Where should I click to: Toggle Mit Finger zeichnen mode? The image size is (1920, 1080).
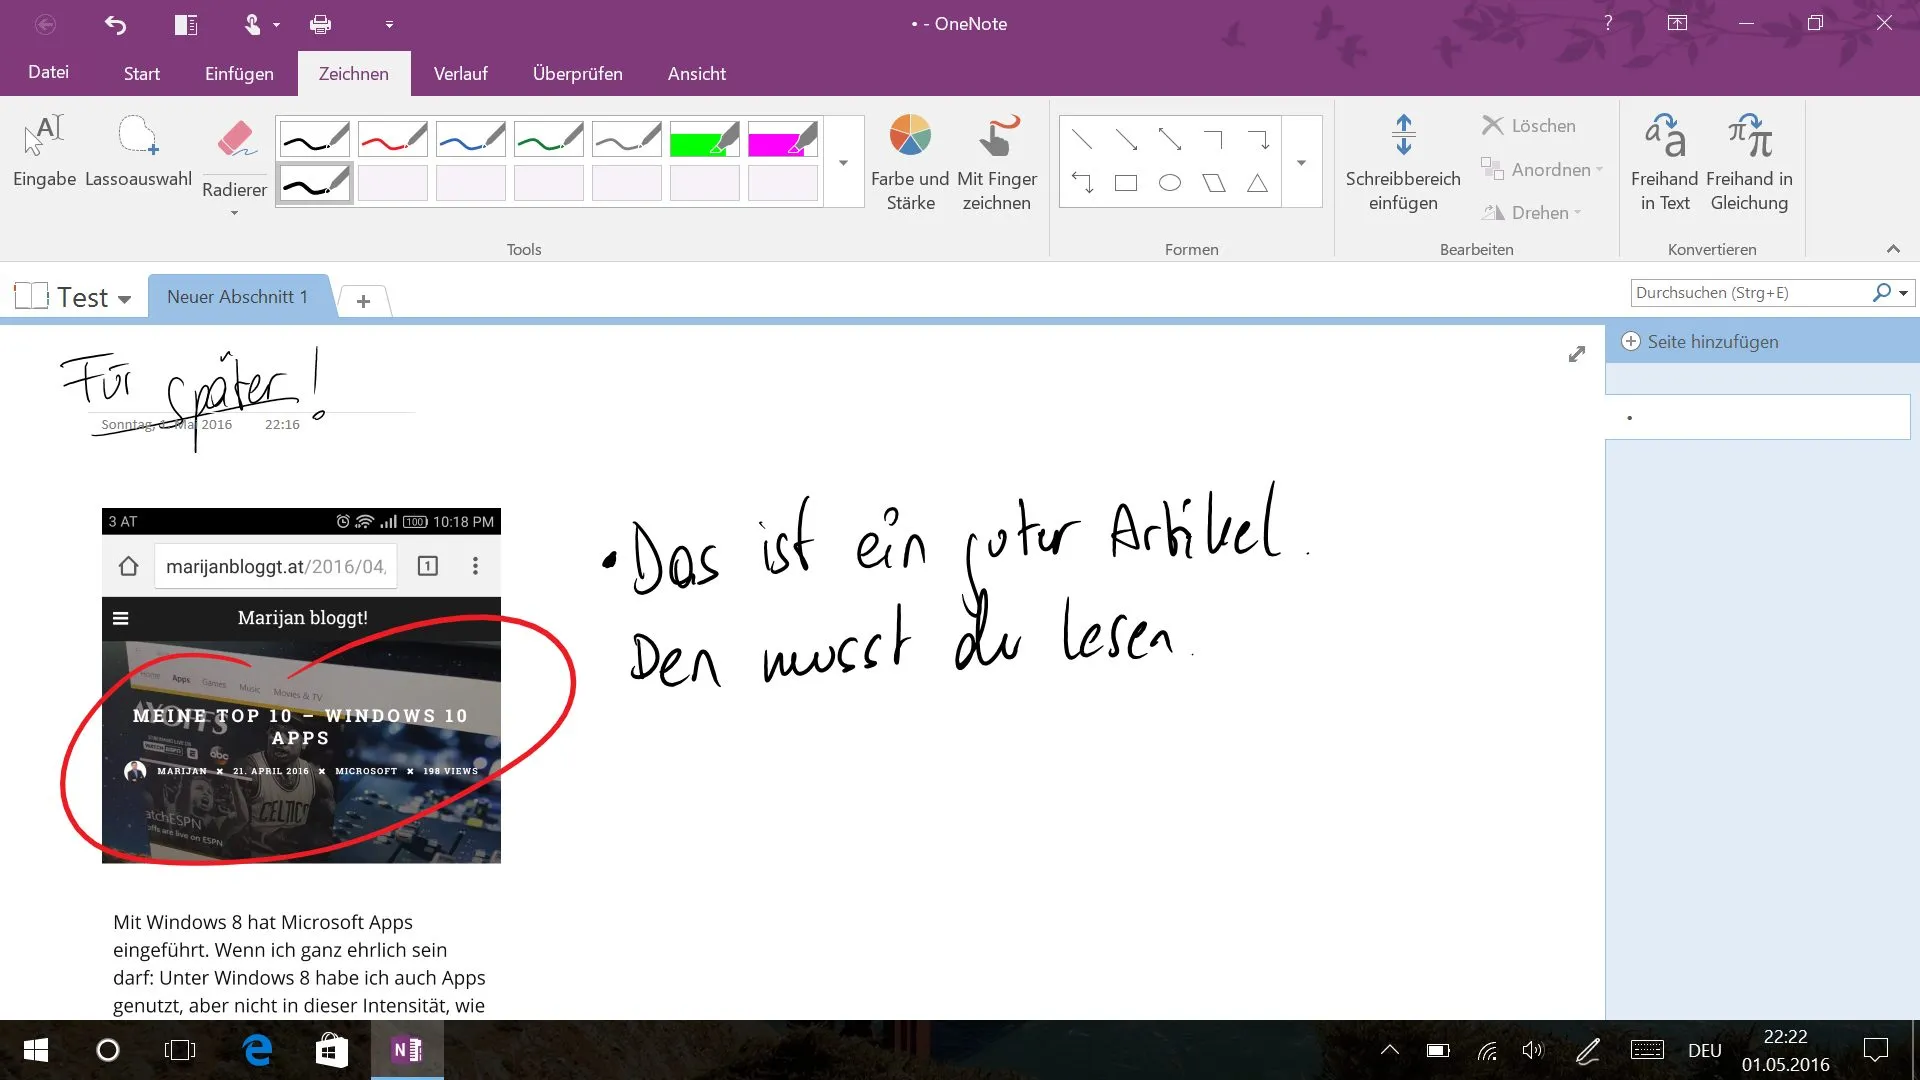pyautogui.click(x=996, y=160)
